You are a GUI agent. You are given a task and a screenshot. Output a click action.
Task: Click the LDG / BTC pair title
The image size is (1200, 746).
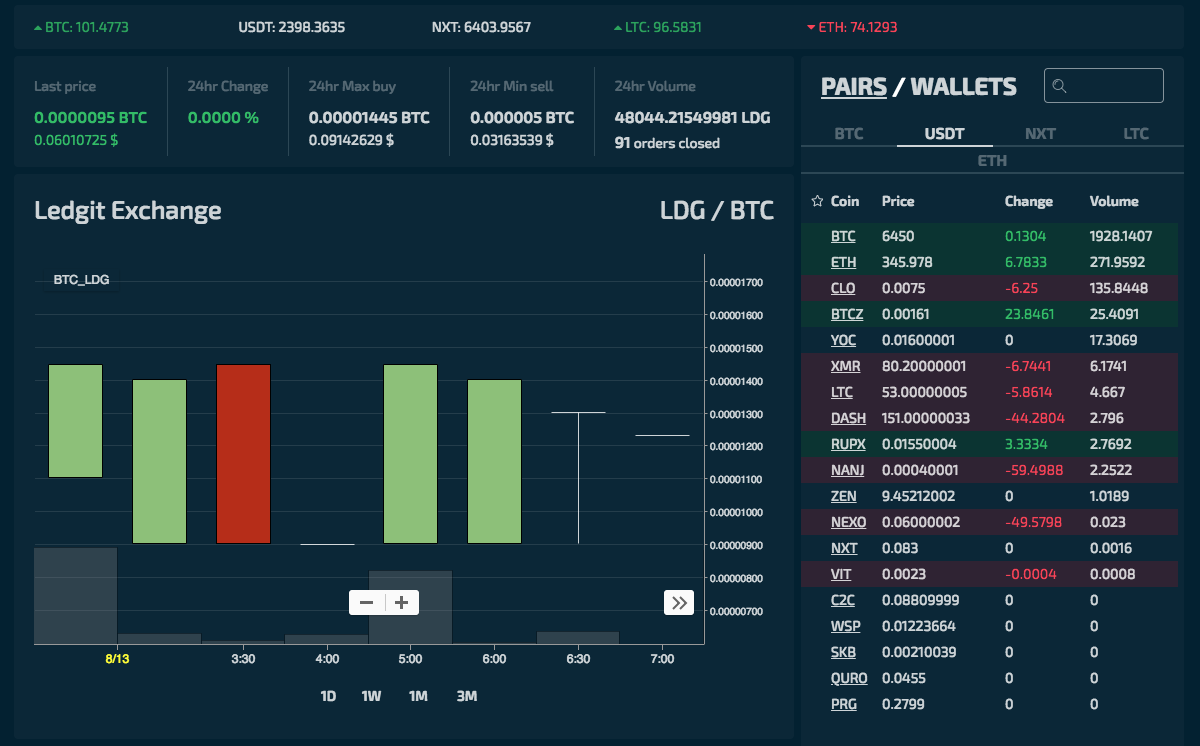pyautogui.click(x=717, y=211)
